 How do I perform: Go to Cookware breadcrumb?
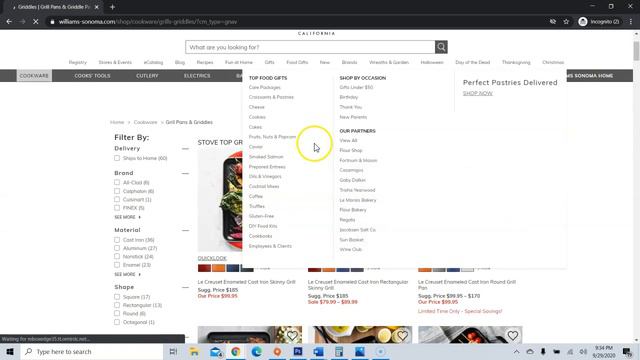pos(145,122)
